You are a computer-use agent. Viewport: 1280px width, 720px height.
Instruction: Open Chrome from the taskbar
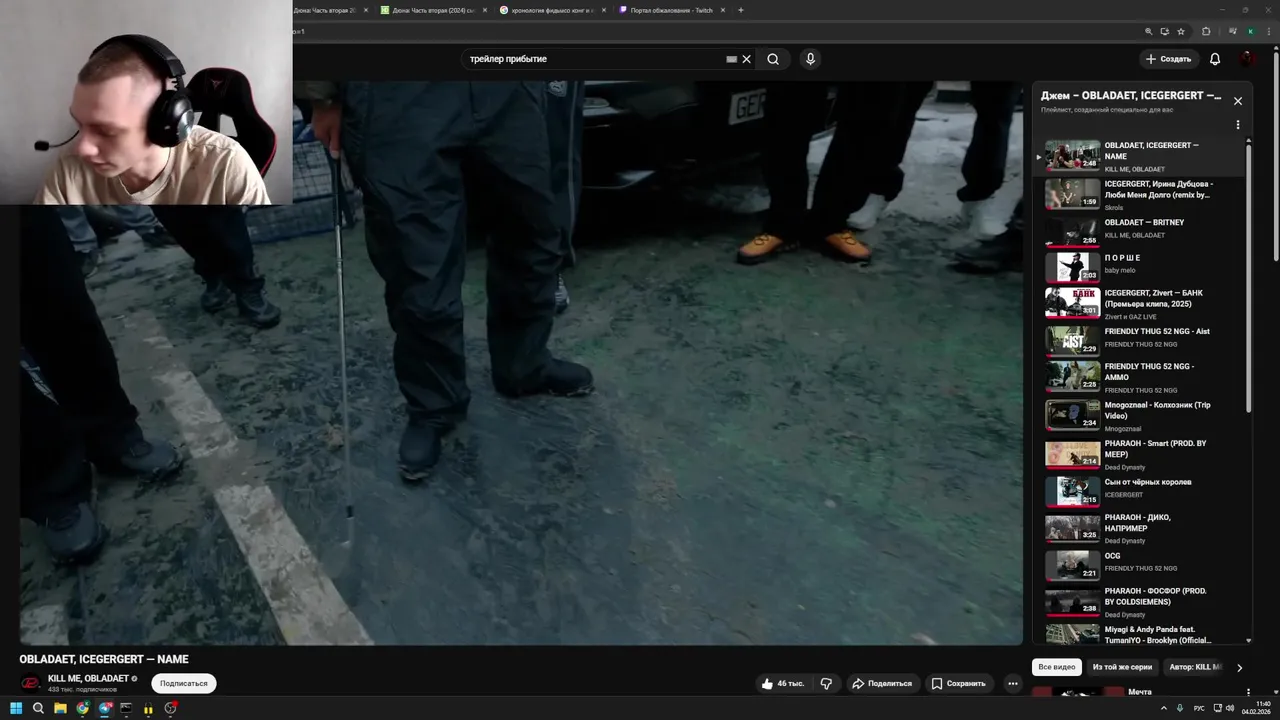tap(82, 708)
